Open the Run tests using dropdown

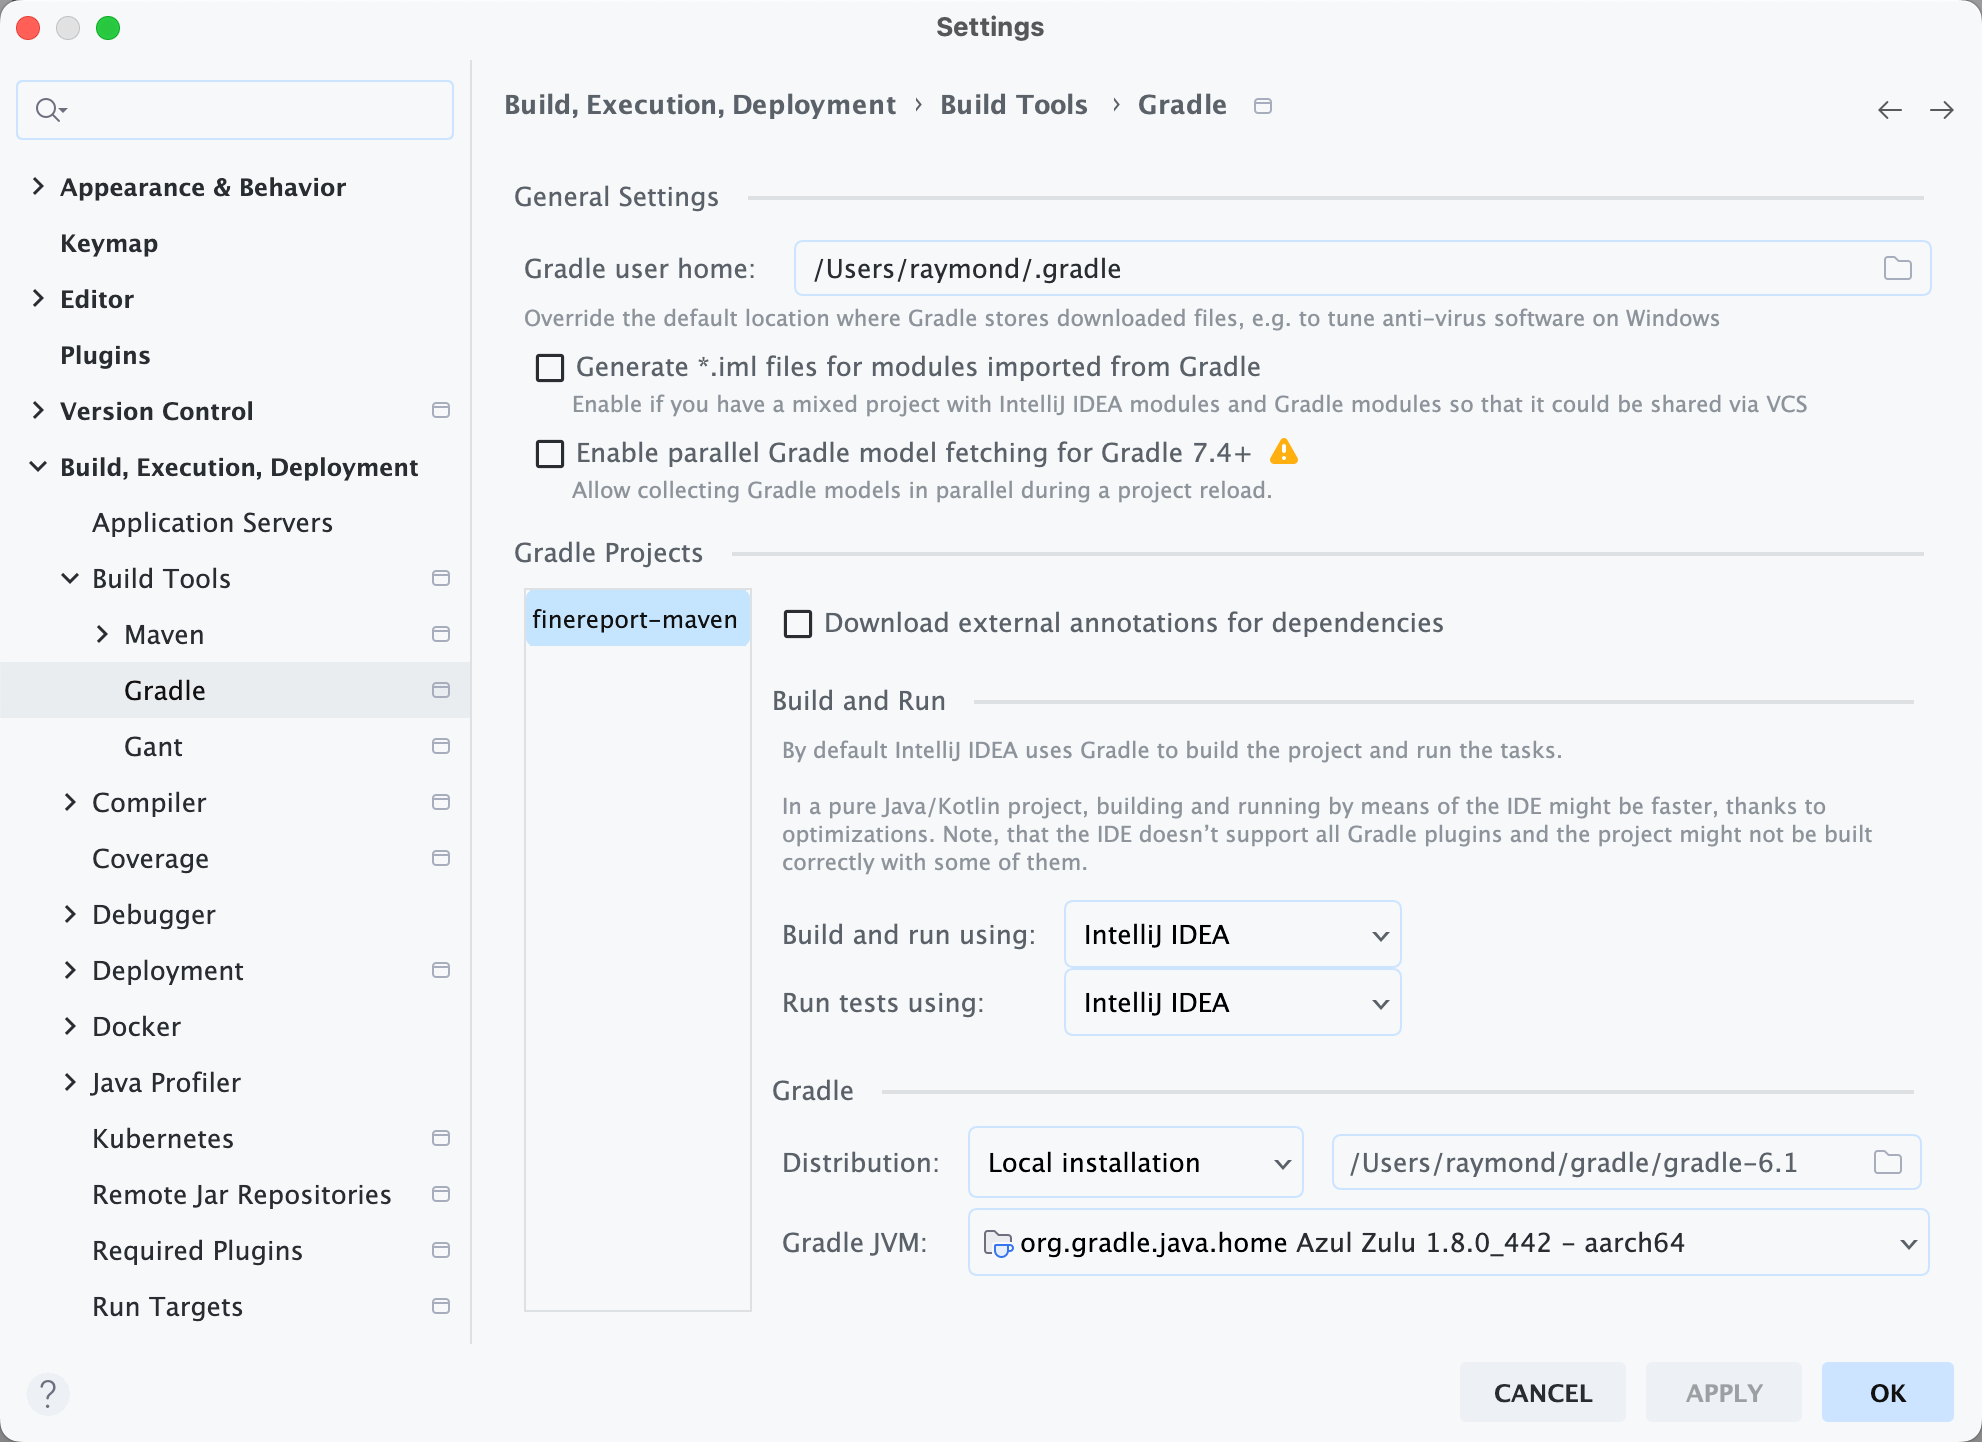tap(1233, 1003)
